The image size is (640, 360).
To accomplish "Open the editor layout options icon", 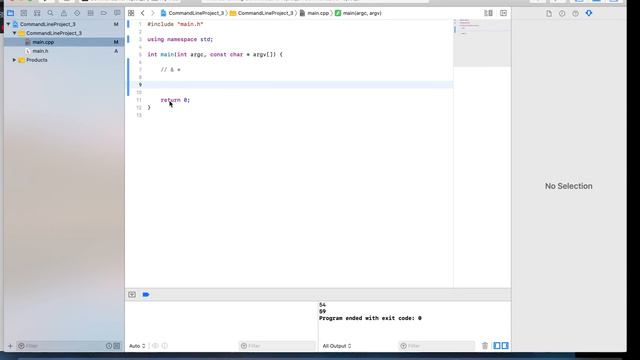I will pyautogui.click(x=488, y=13).
